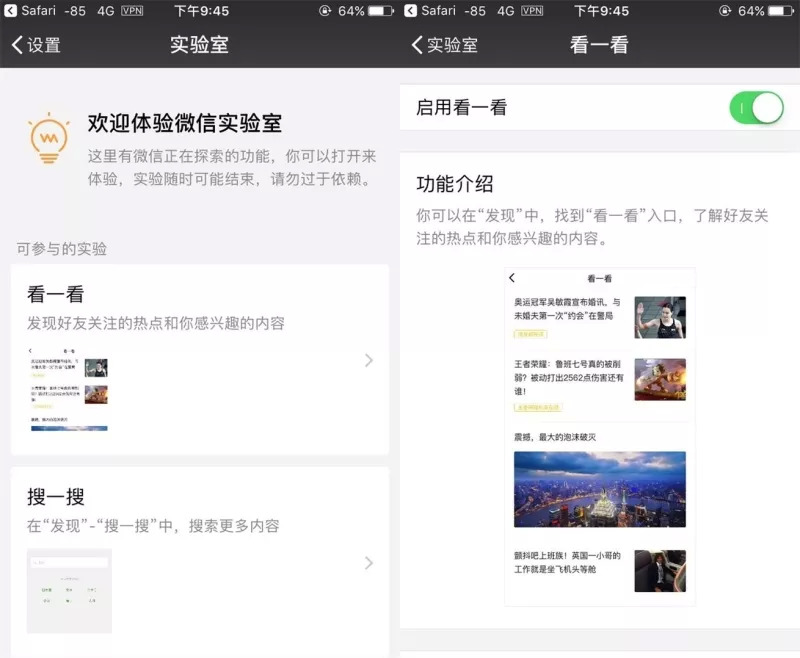Screen dimensions: 800x658
Task: Tap the swimmer photo thumbnail in preview
Action: pyautogui.click(x=660, y=317)
